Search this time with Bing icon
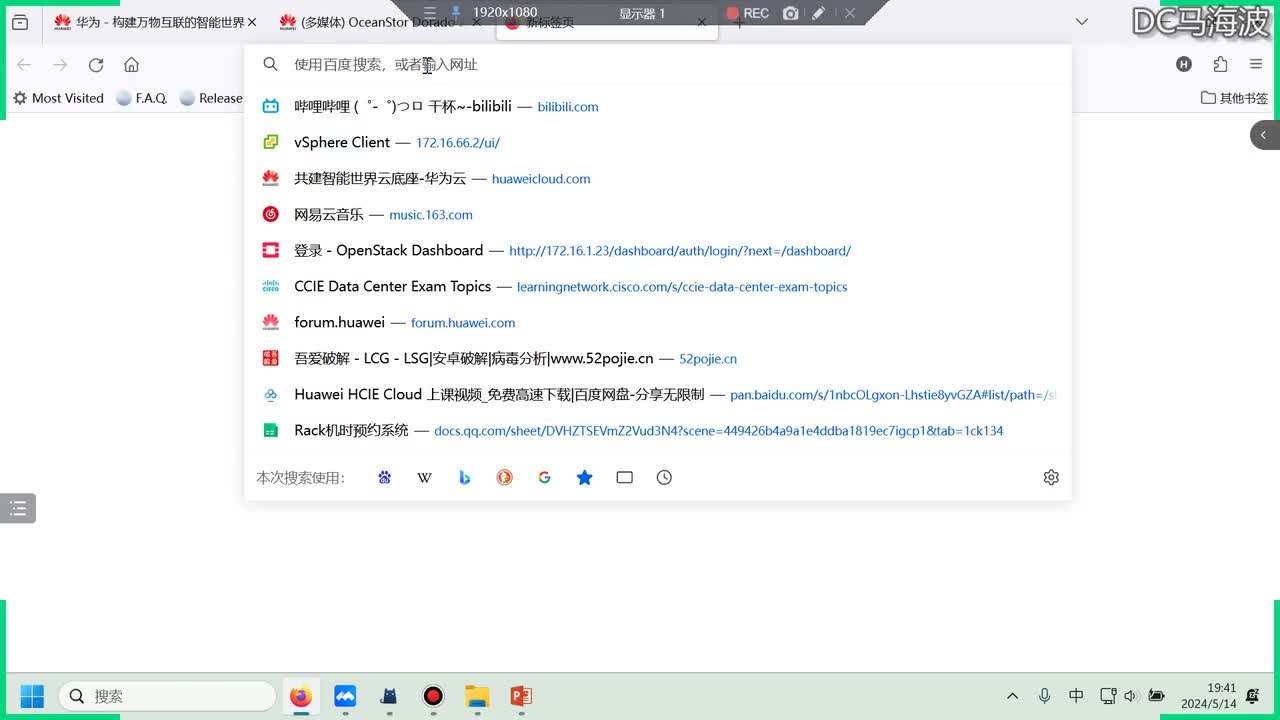 point(465,478)
